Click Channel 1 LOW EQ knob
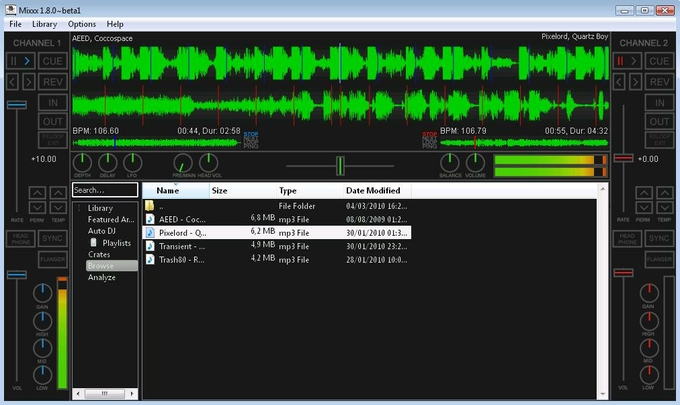The width and height of the screenshot is (680, 405). tap(42, 375)
